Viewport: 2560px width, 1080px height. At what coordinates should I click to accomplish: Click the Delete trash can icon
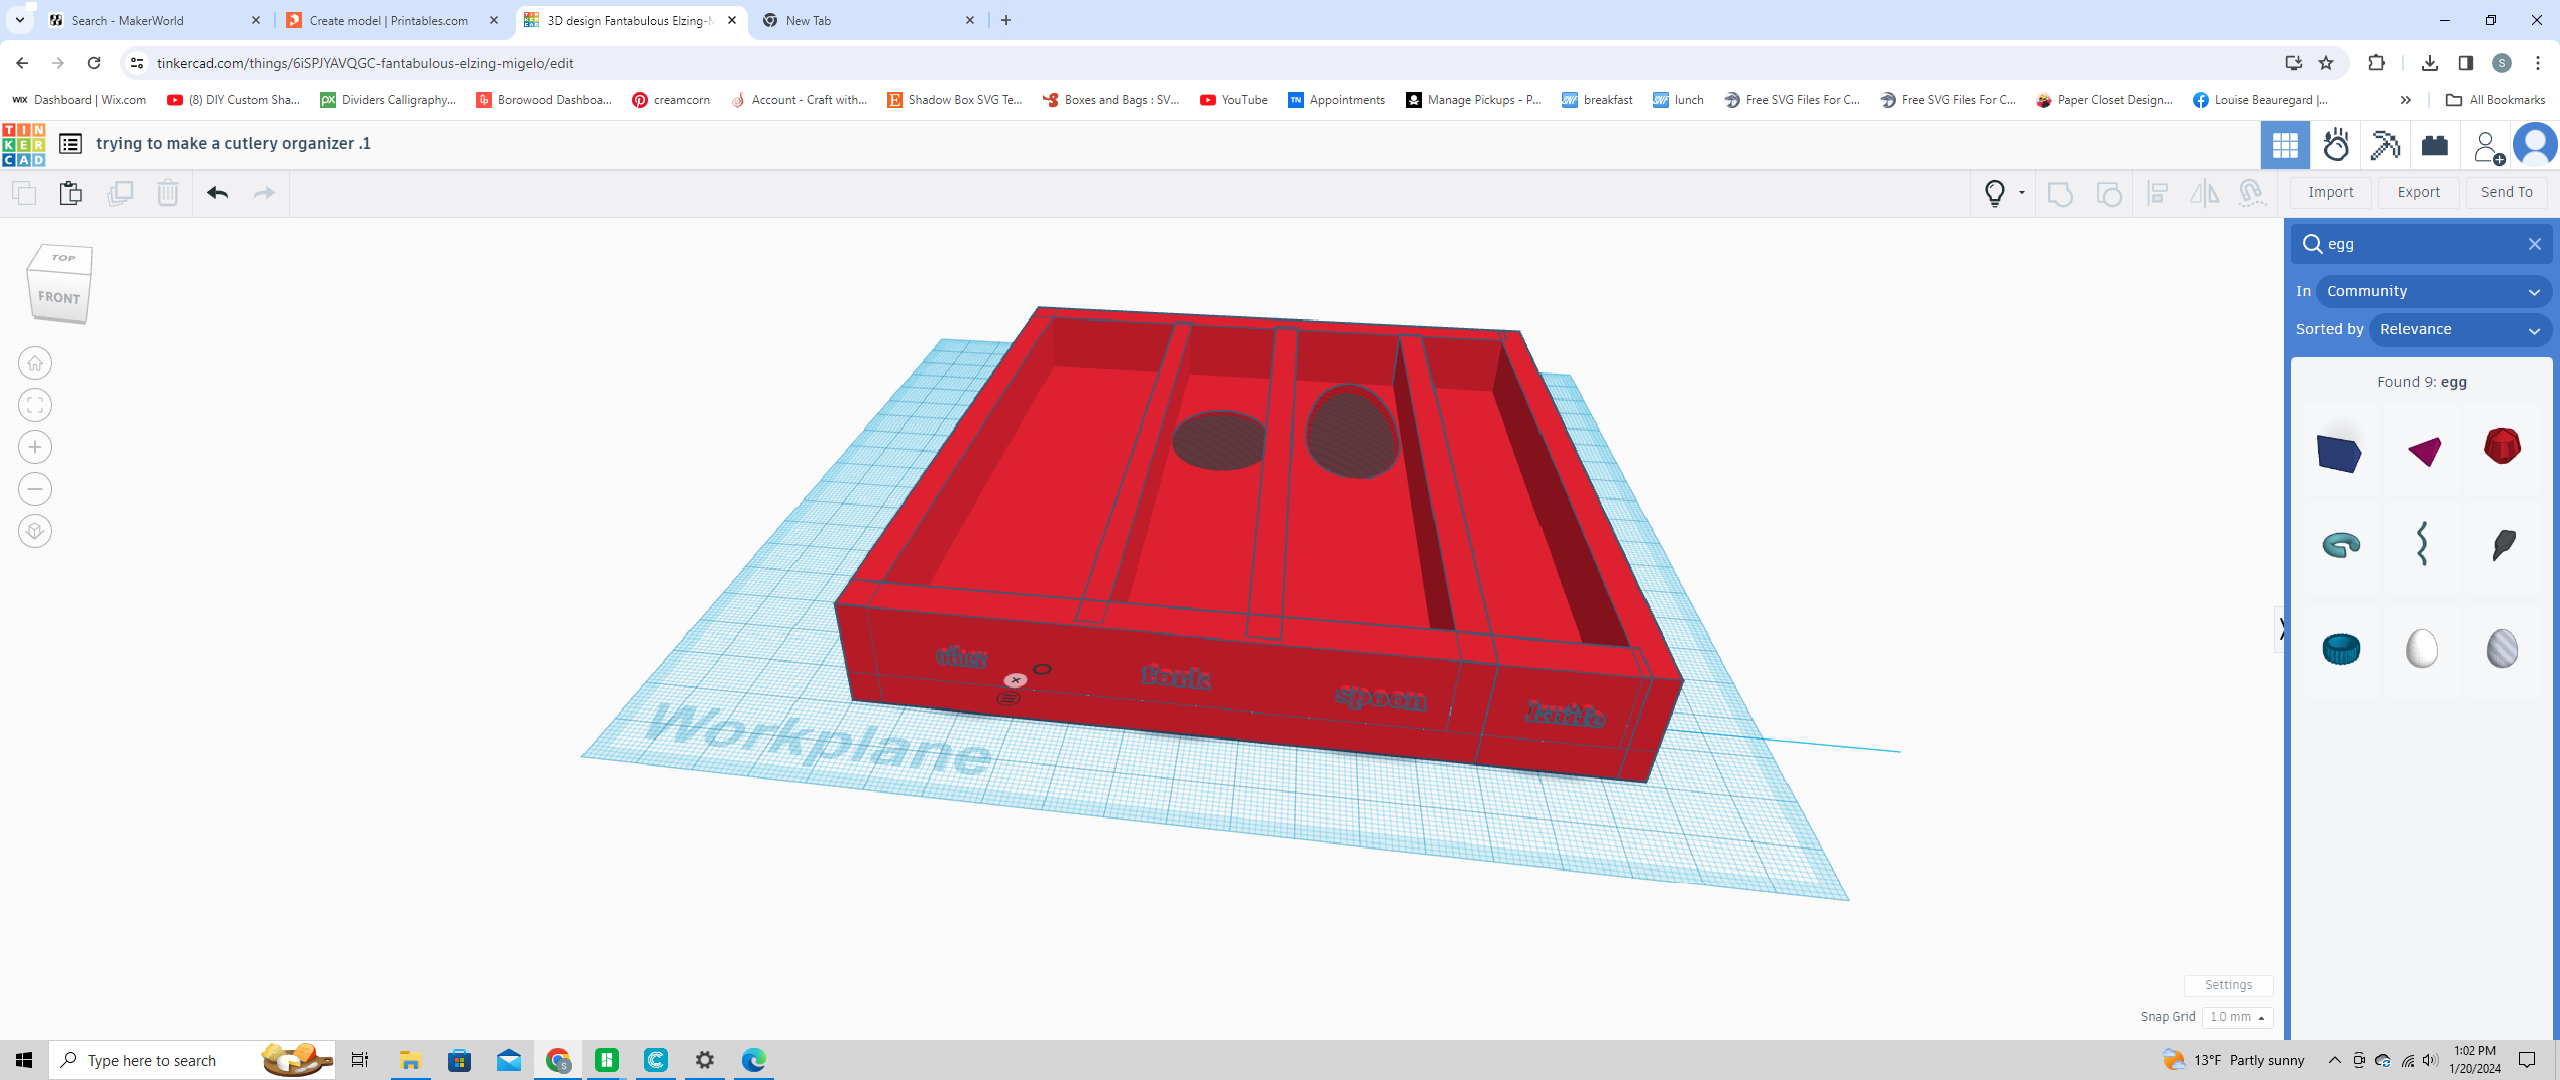point(168,193)
